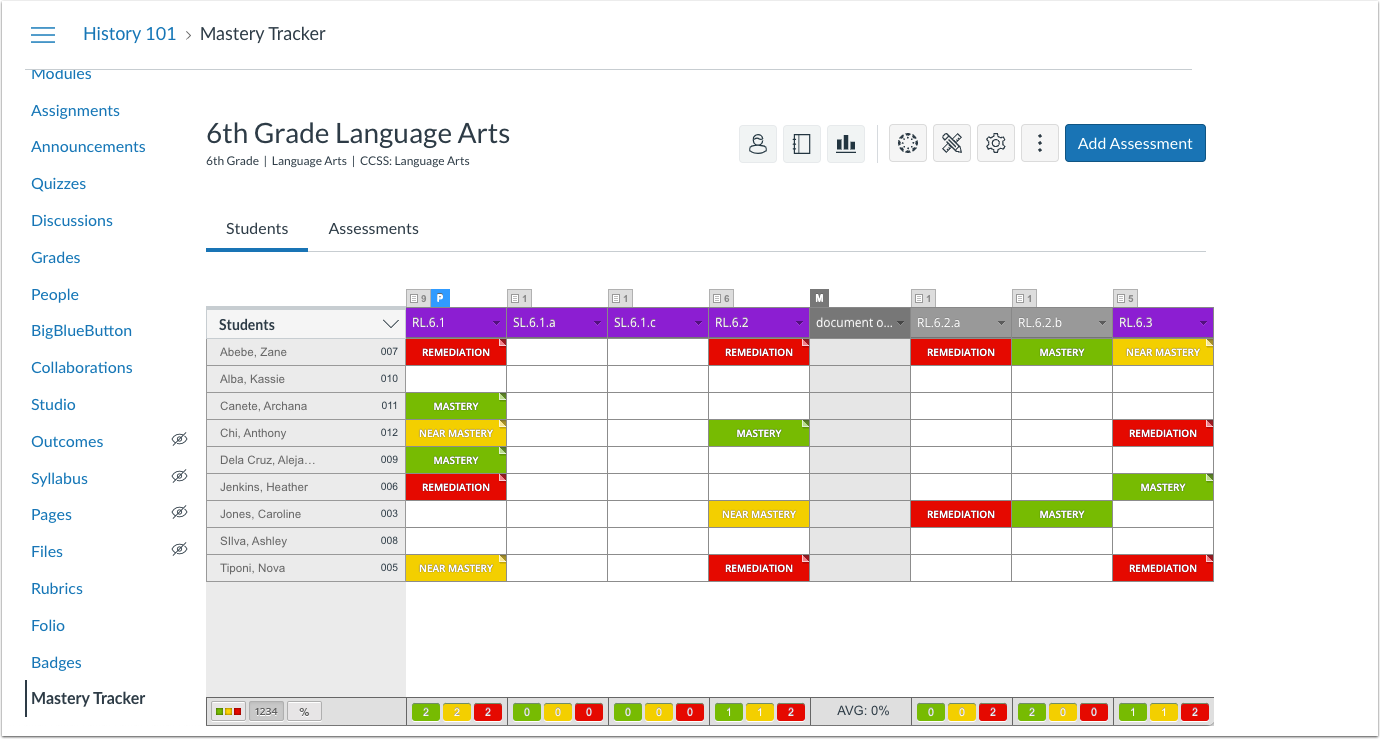
Task: Switch to the Assessments tab
Action: click(373, 228)
